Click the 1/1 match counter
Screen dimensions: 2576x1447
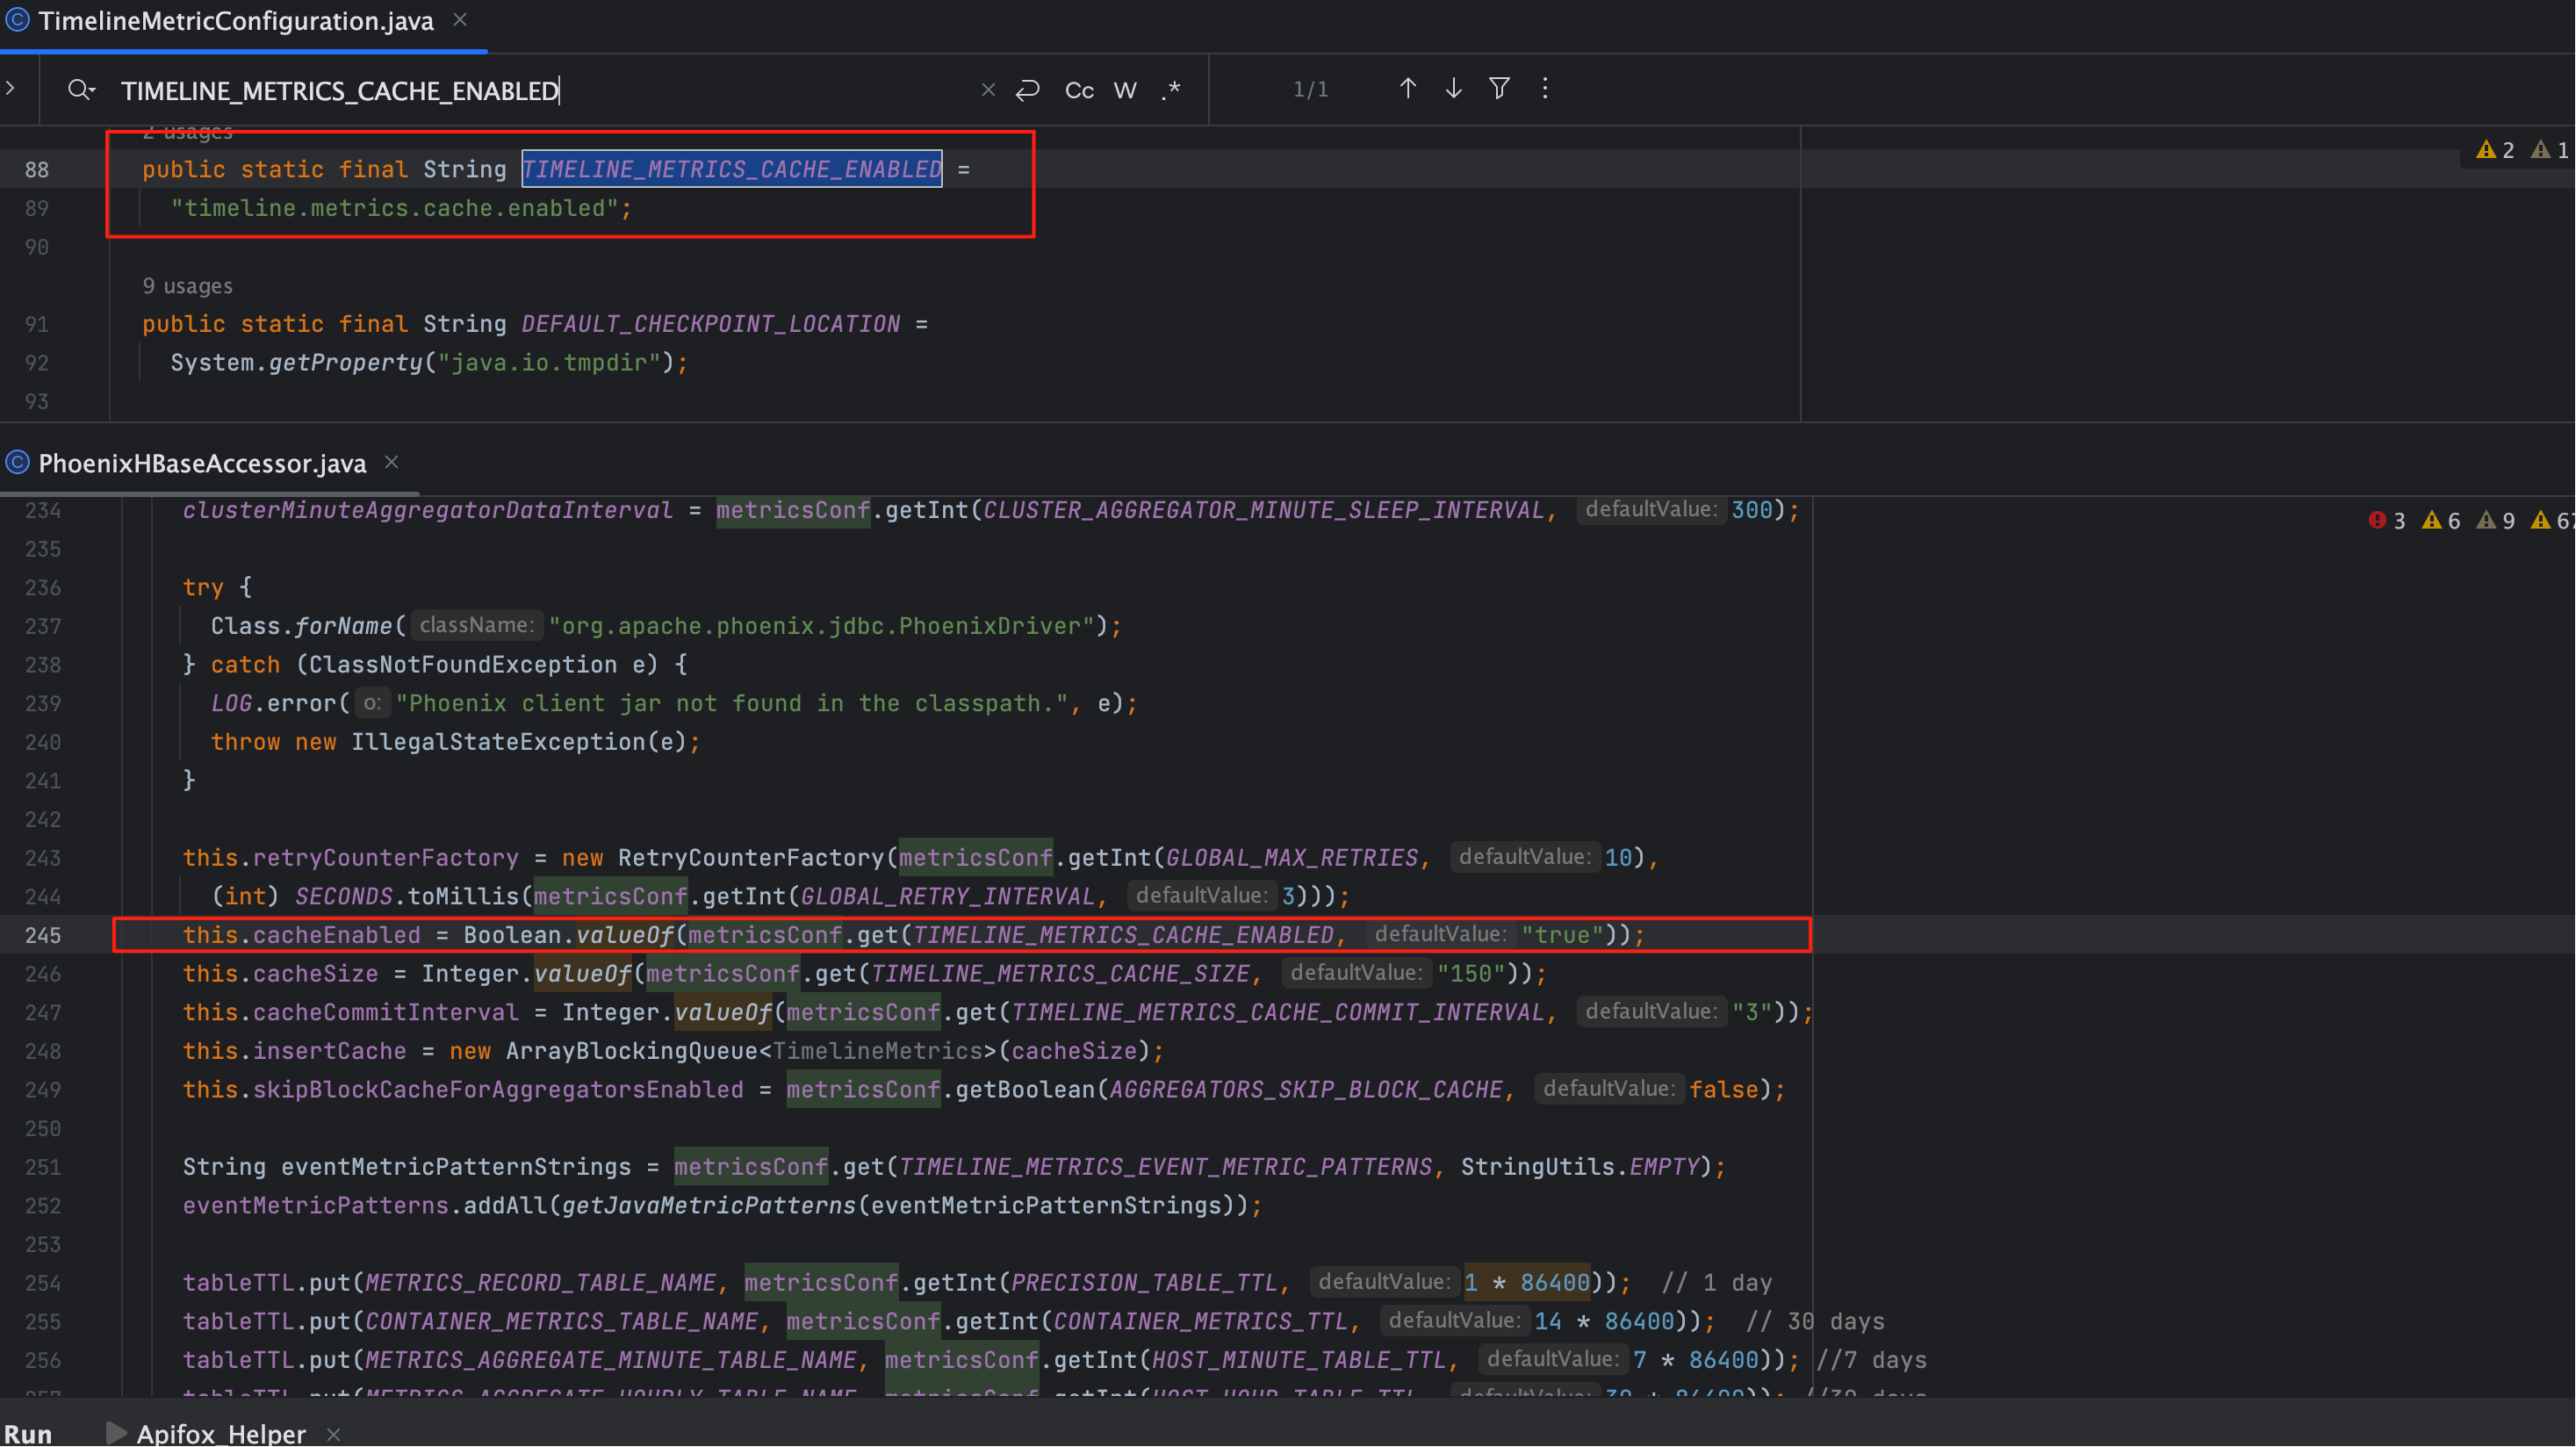coord(1310,90)
